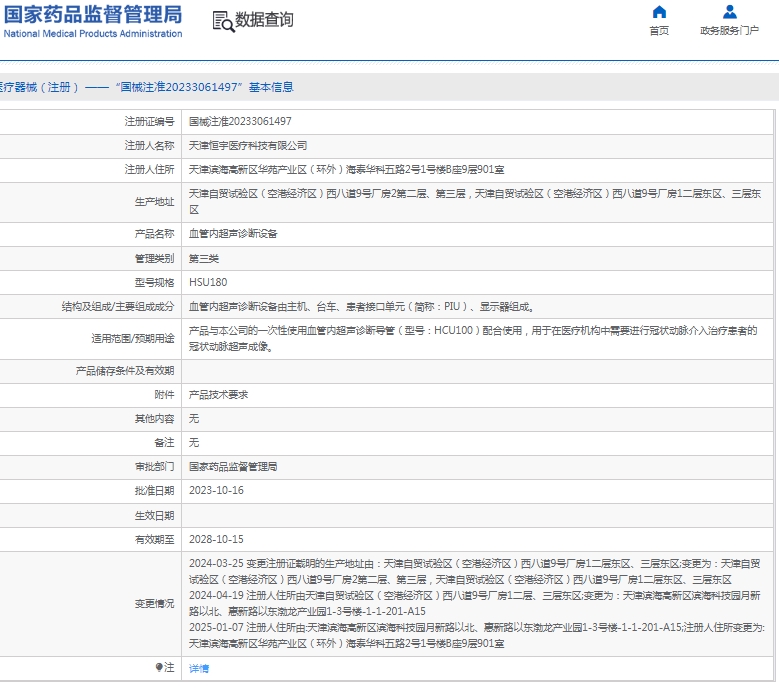
Task: Click model value HSU180
Action: coord(208,282)
